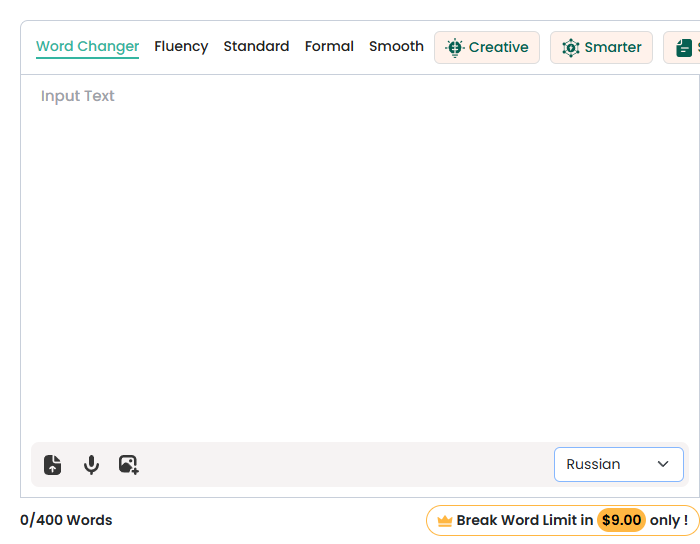Switch to Standard mode
This screenshot has height=544, width=700.
[256, 46]
